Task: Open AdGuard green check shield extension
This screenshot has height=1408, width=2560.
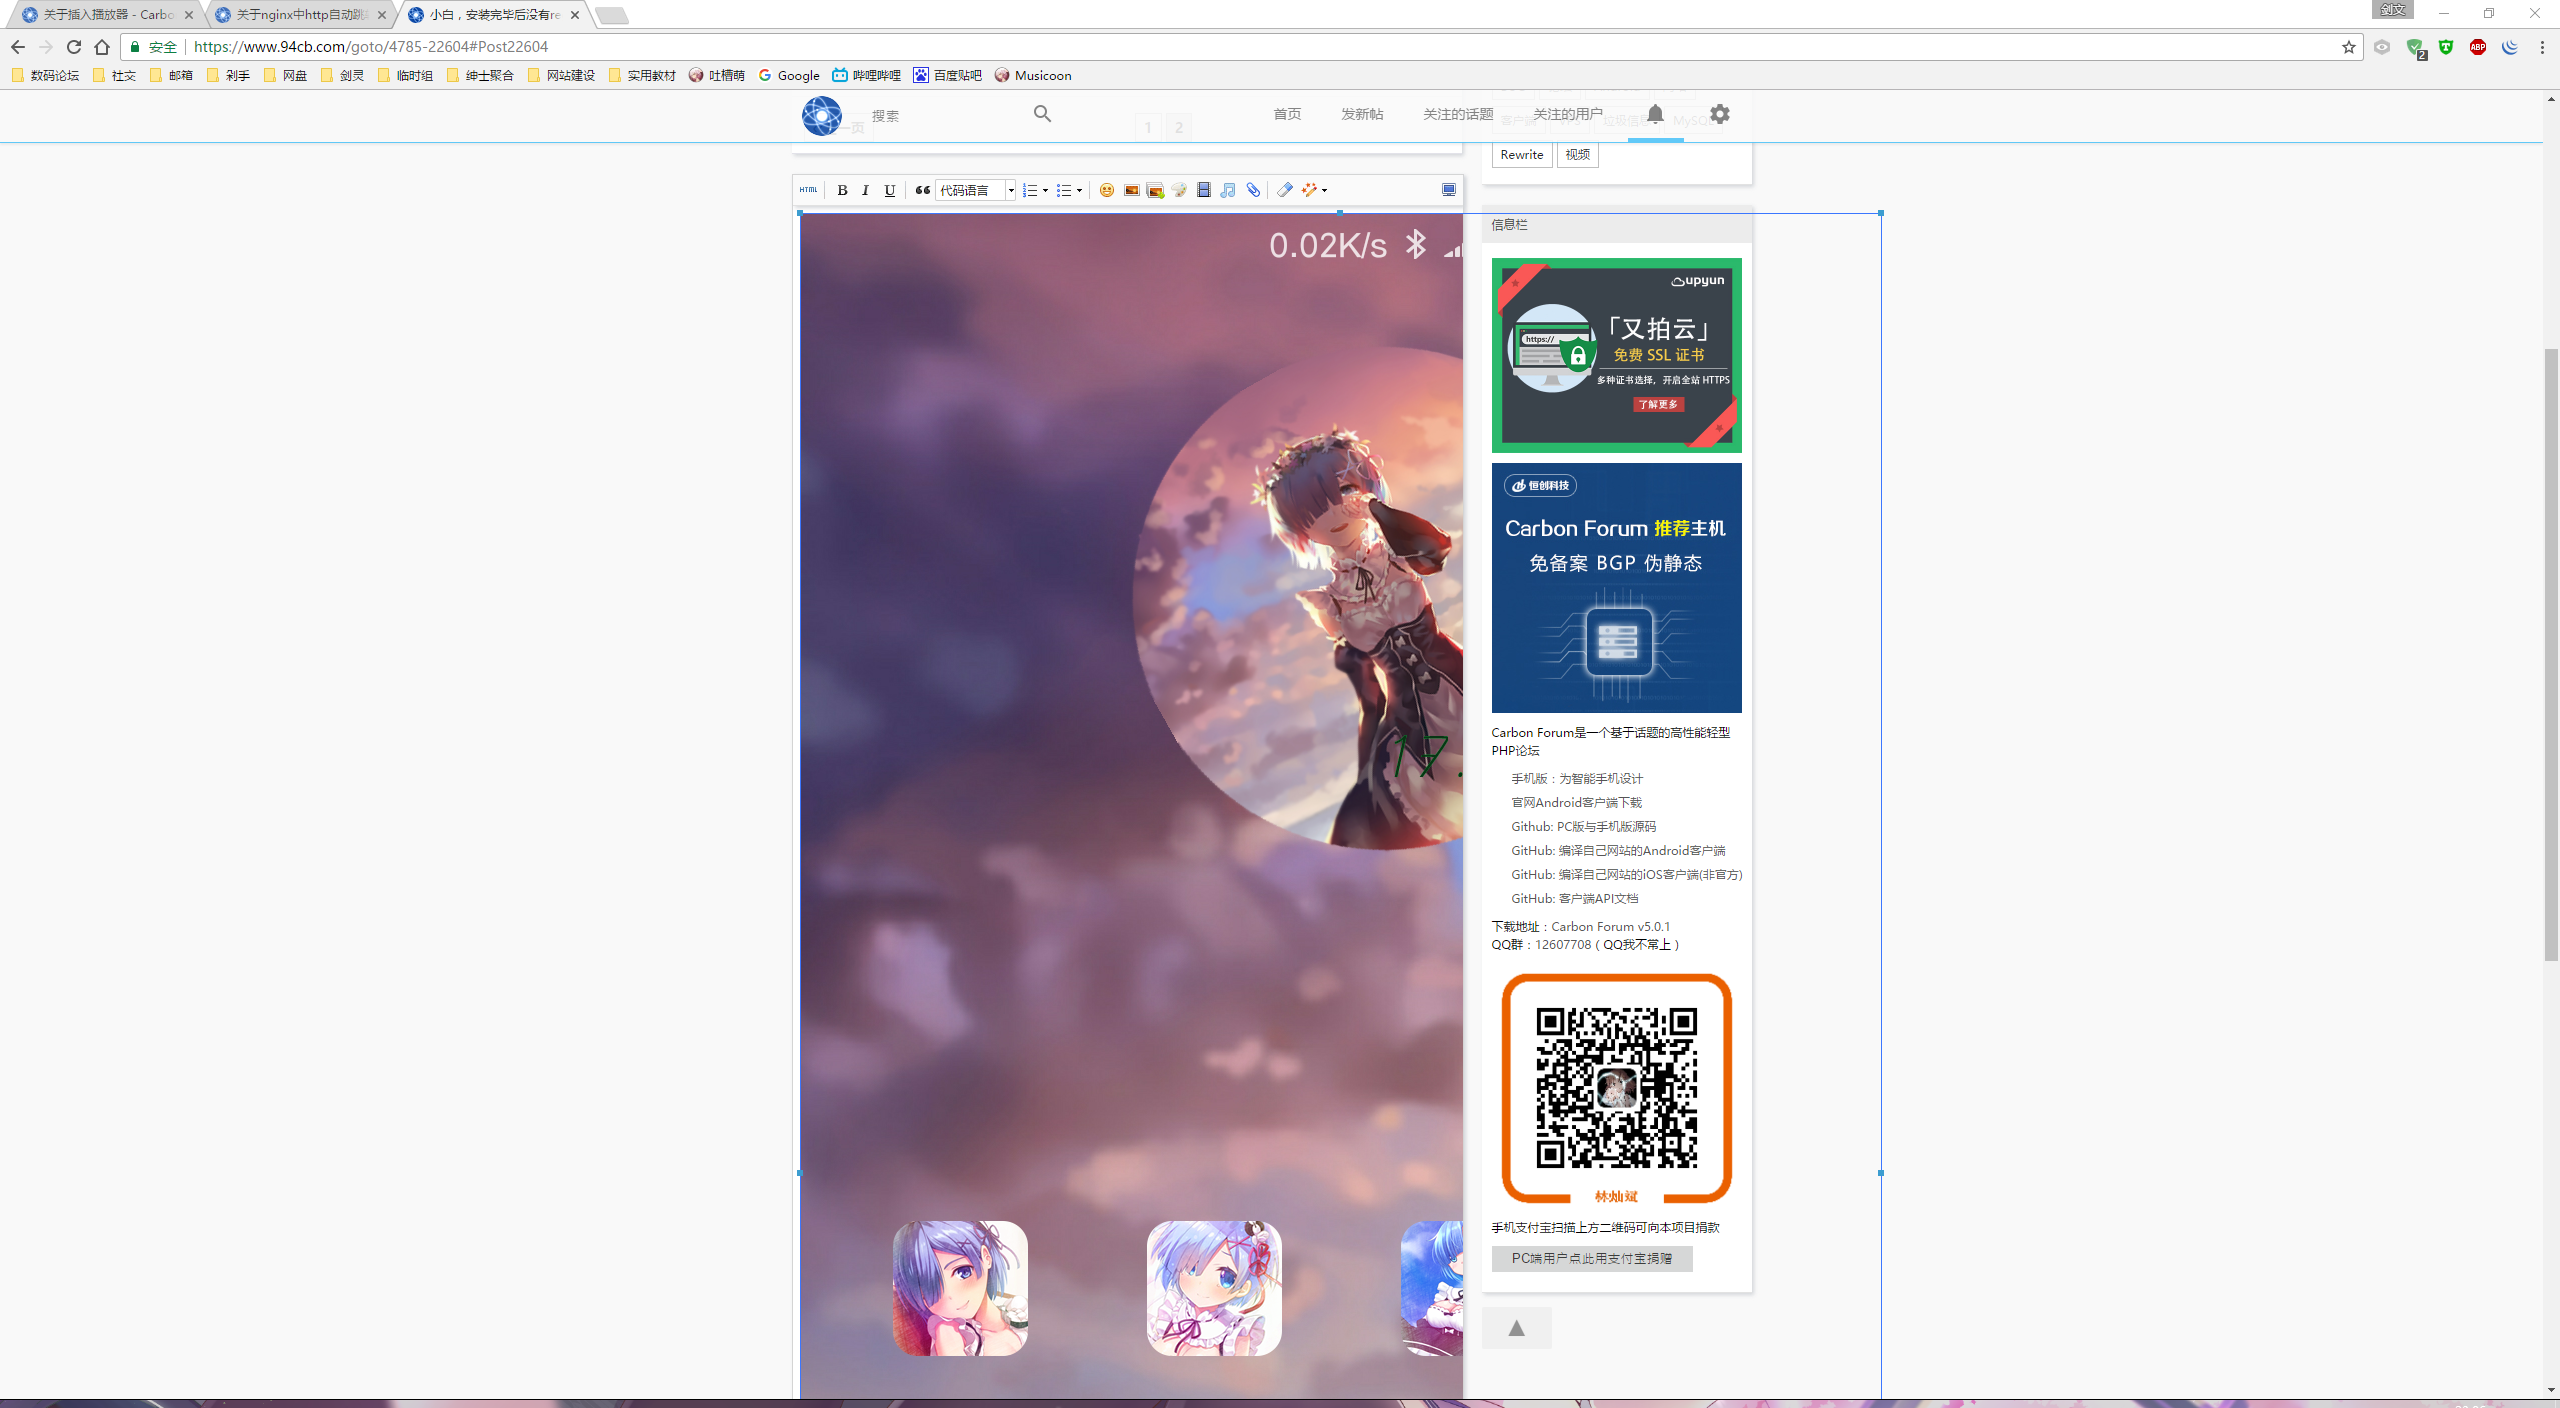Action: pyautogui.click(x=2415, y=47)
